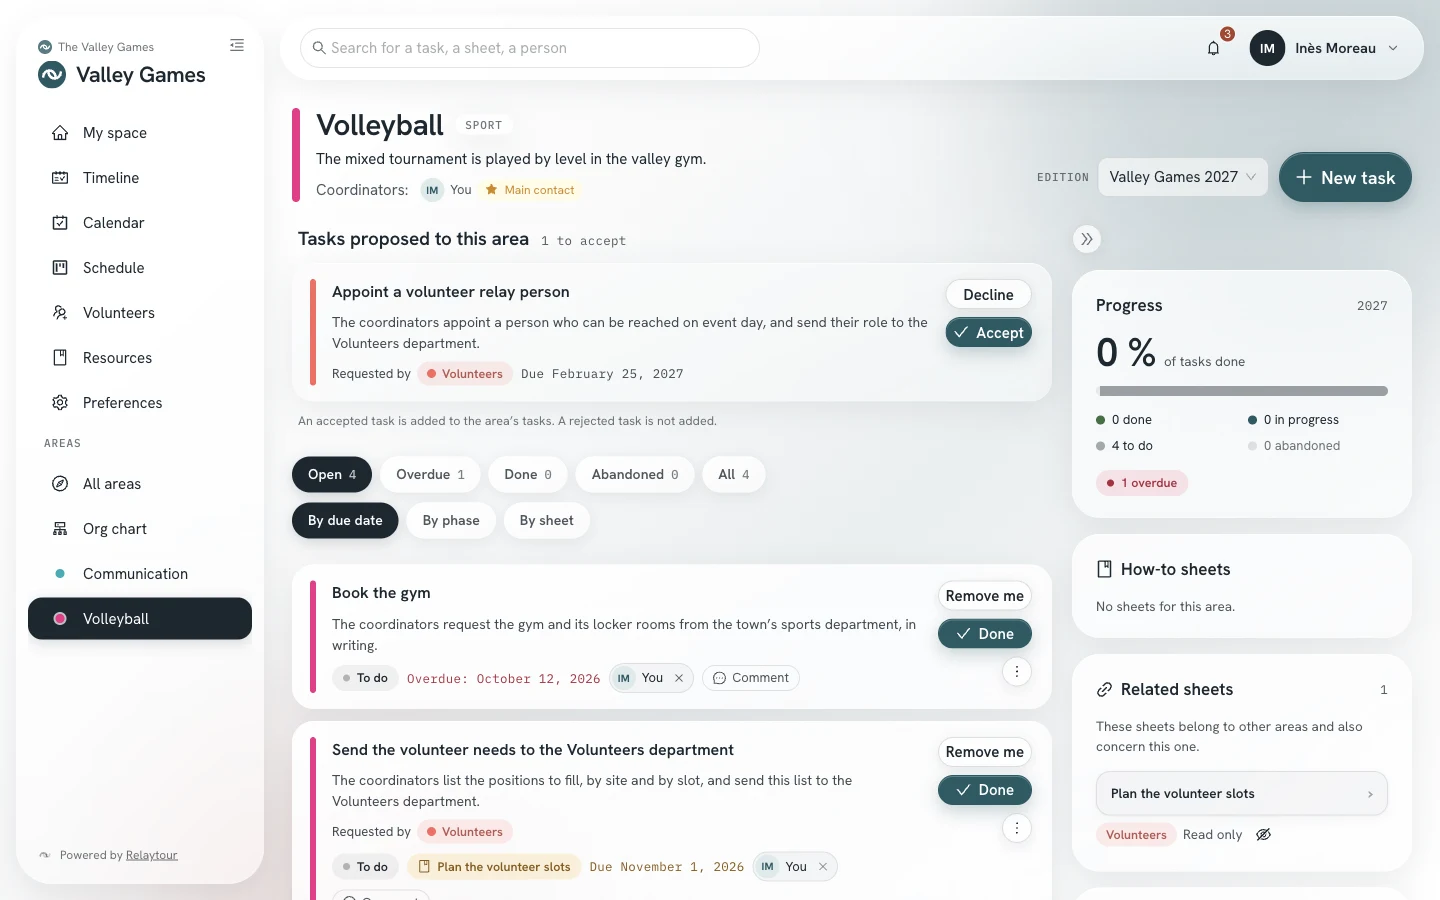Click Volunteers tag on Send volunteer needs
1440x900 pixels.
click(466, 832)
